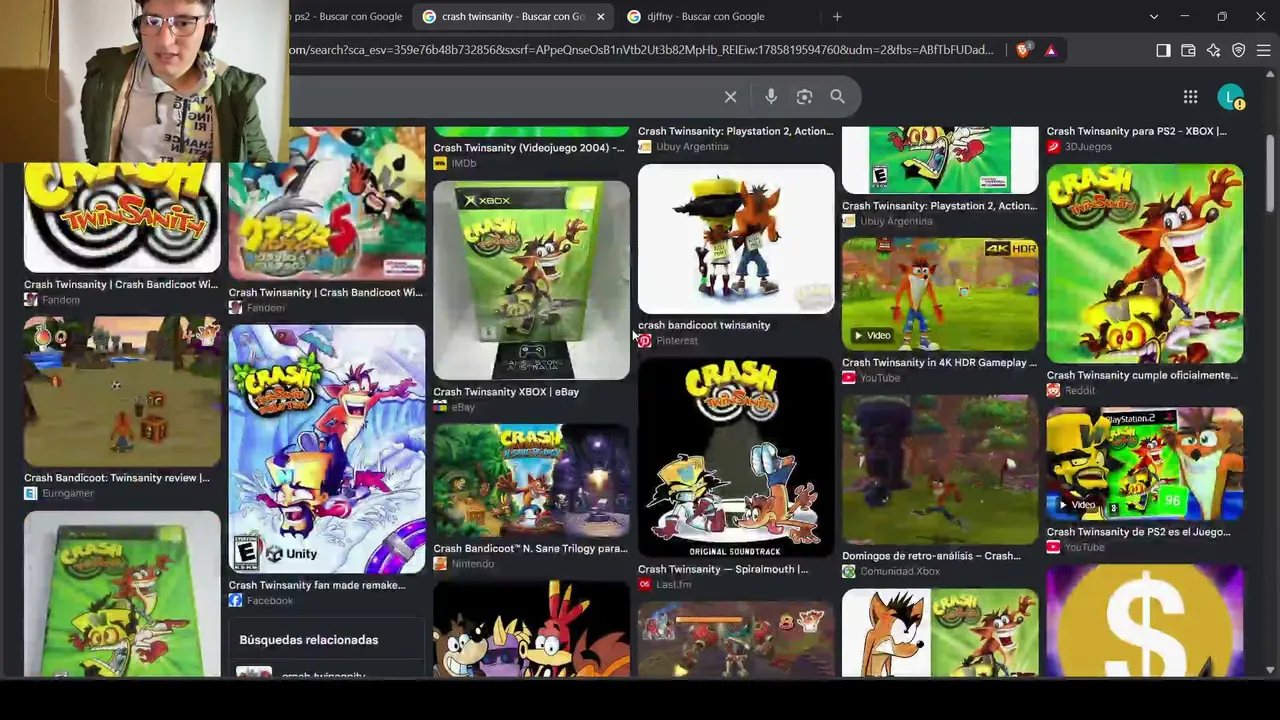The width and height of the screenshot is (1280, 720).
Task: Click the Pinterest favicon below crash bandicoot twinsanity
Action: click(x=644, y=341)
